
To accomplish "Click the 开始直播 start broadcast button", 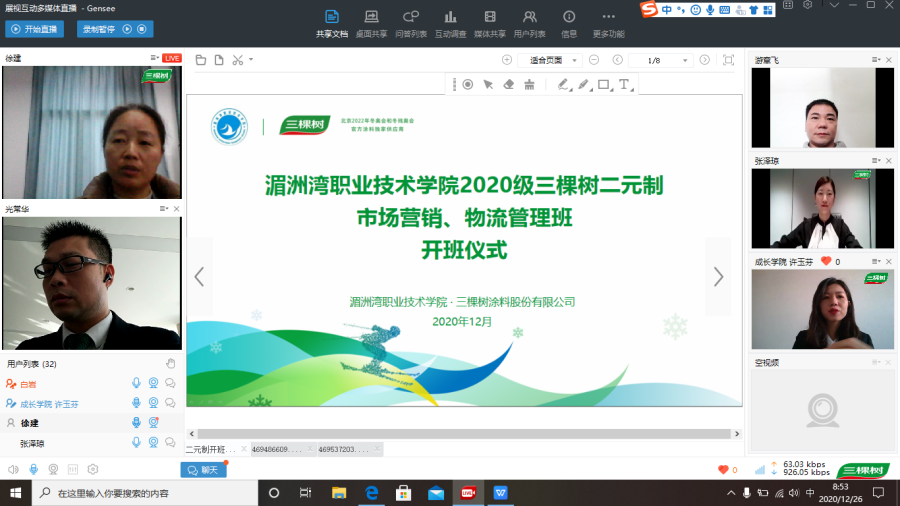I will (34, 30).
